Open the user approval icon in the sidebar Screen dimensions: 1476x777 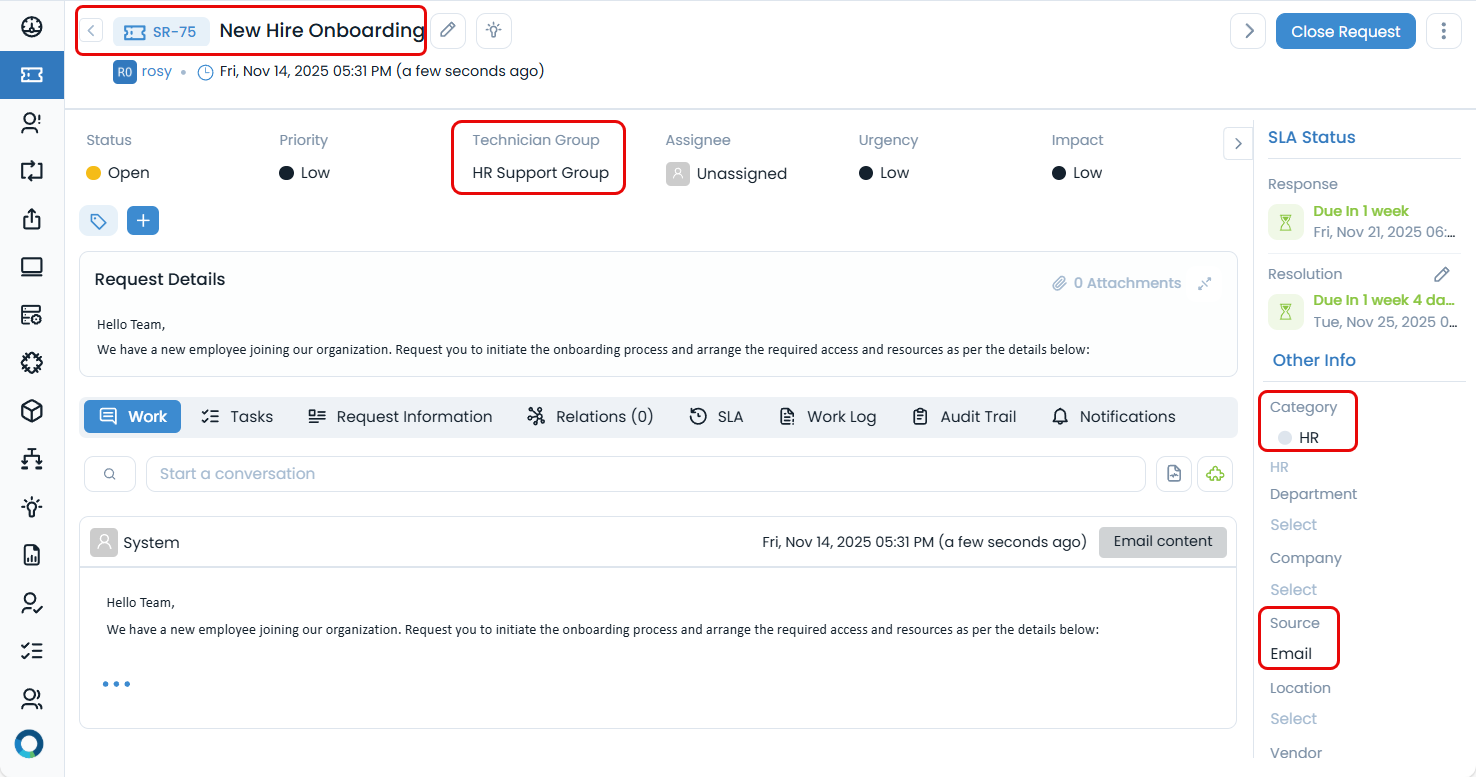tap(32, 603)
